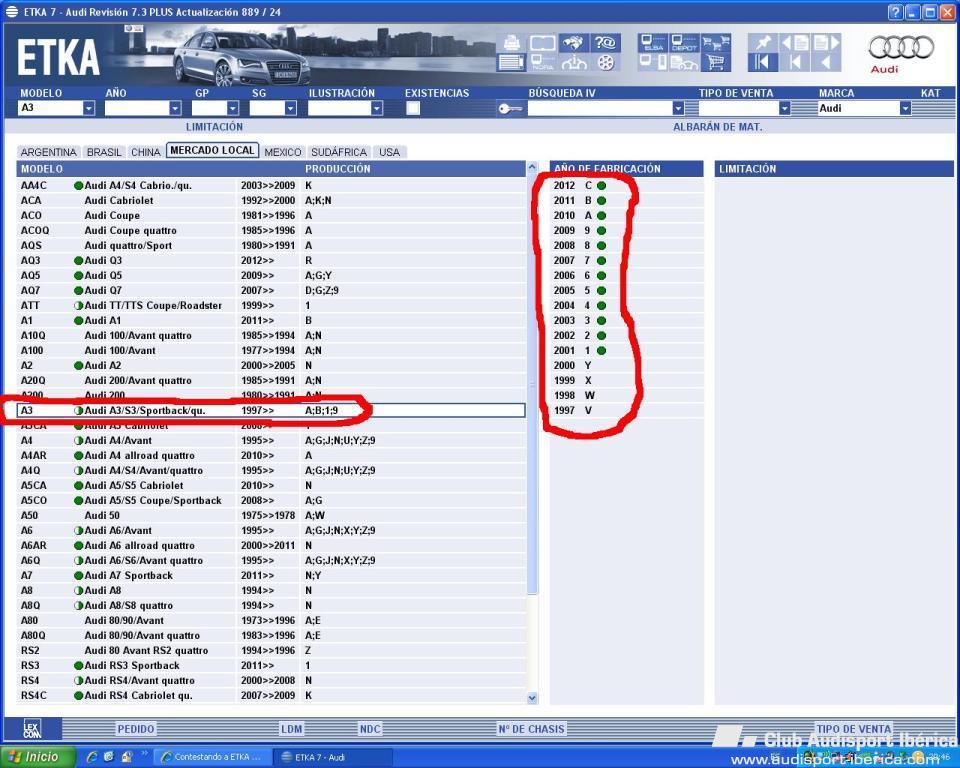Click the document-and-car icon
The width and height of the screenshot is (960, 768).
coord(684,62)
